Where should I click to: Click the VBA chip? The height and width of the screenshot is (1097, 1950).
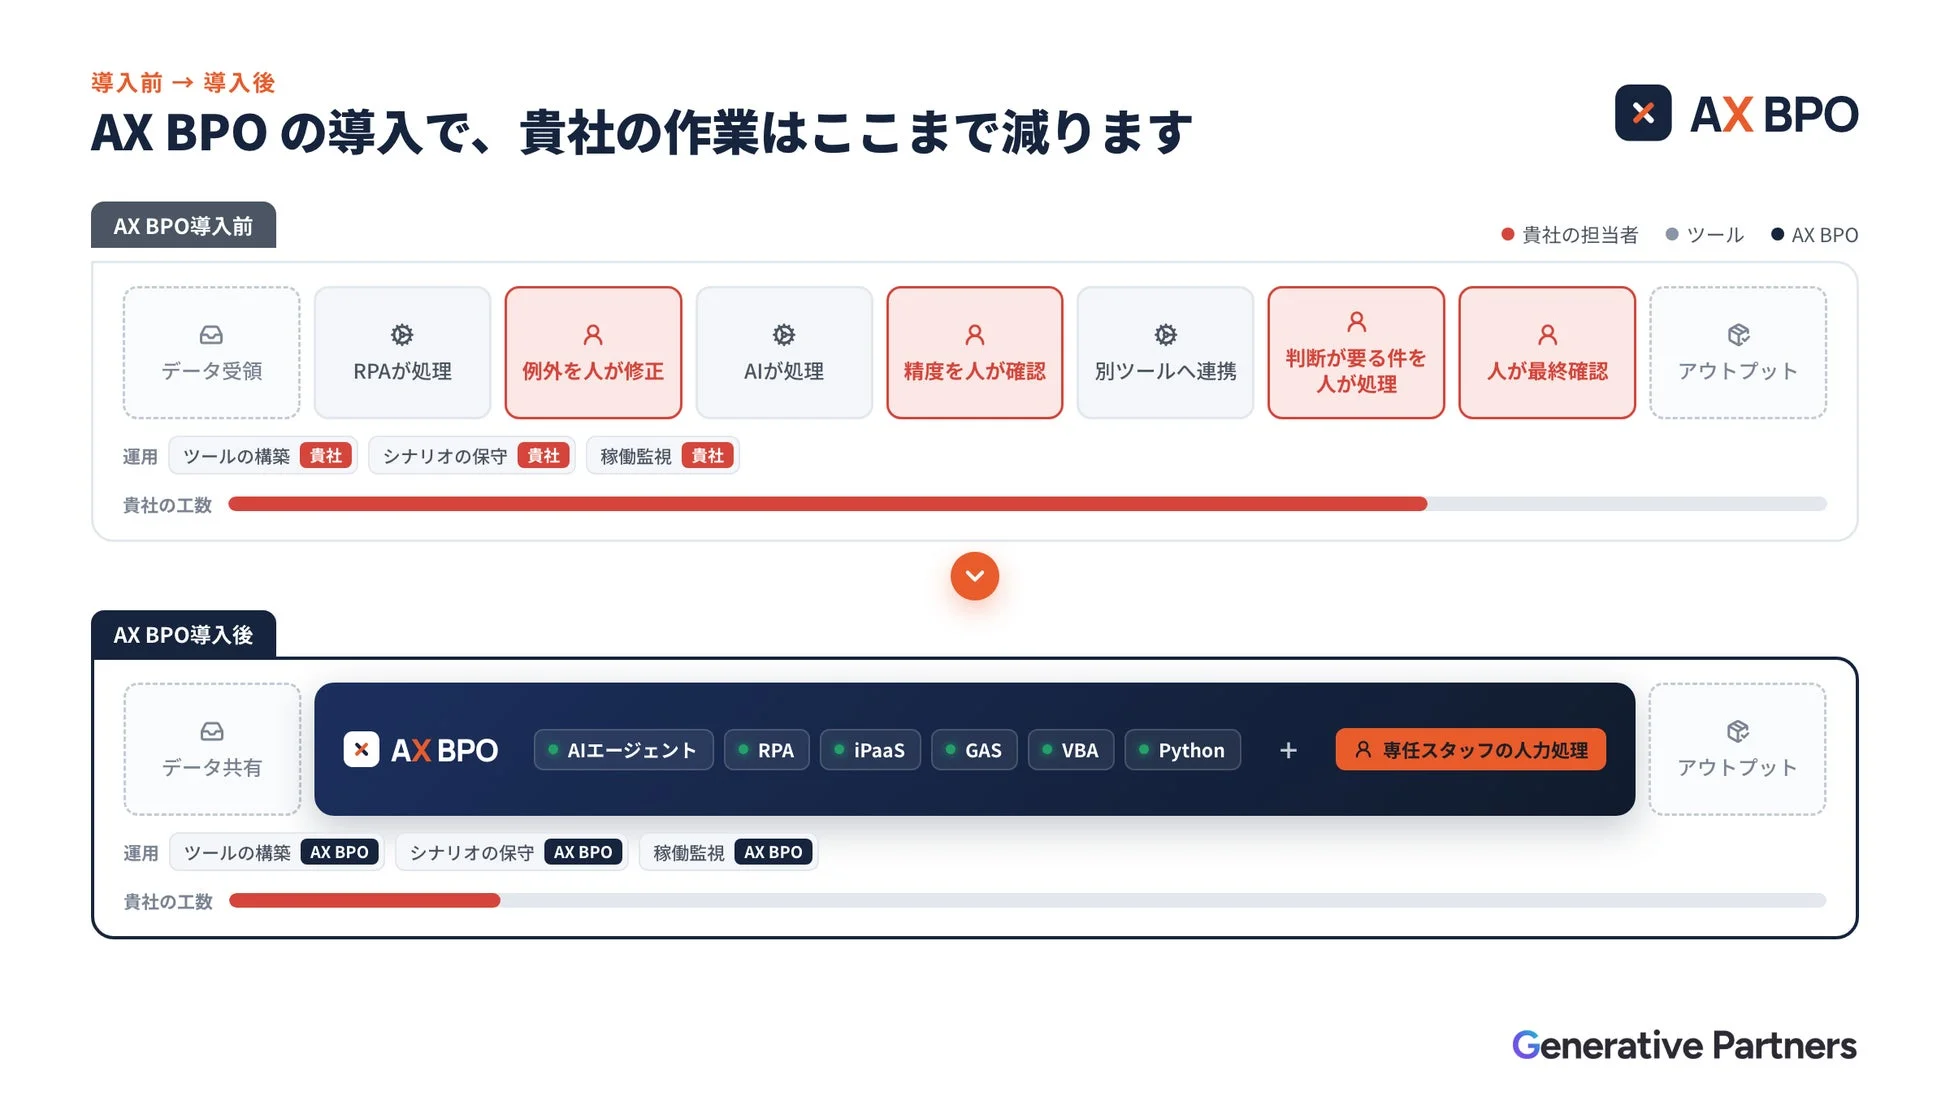1071,750
